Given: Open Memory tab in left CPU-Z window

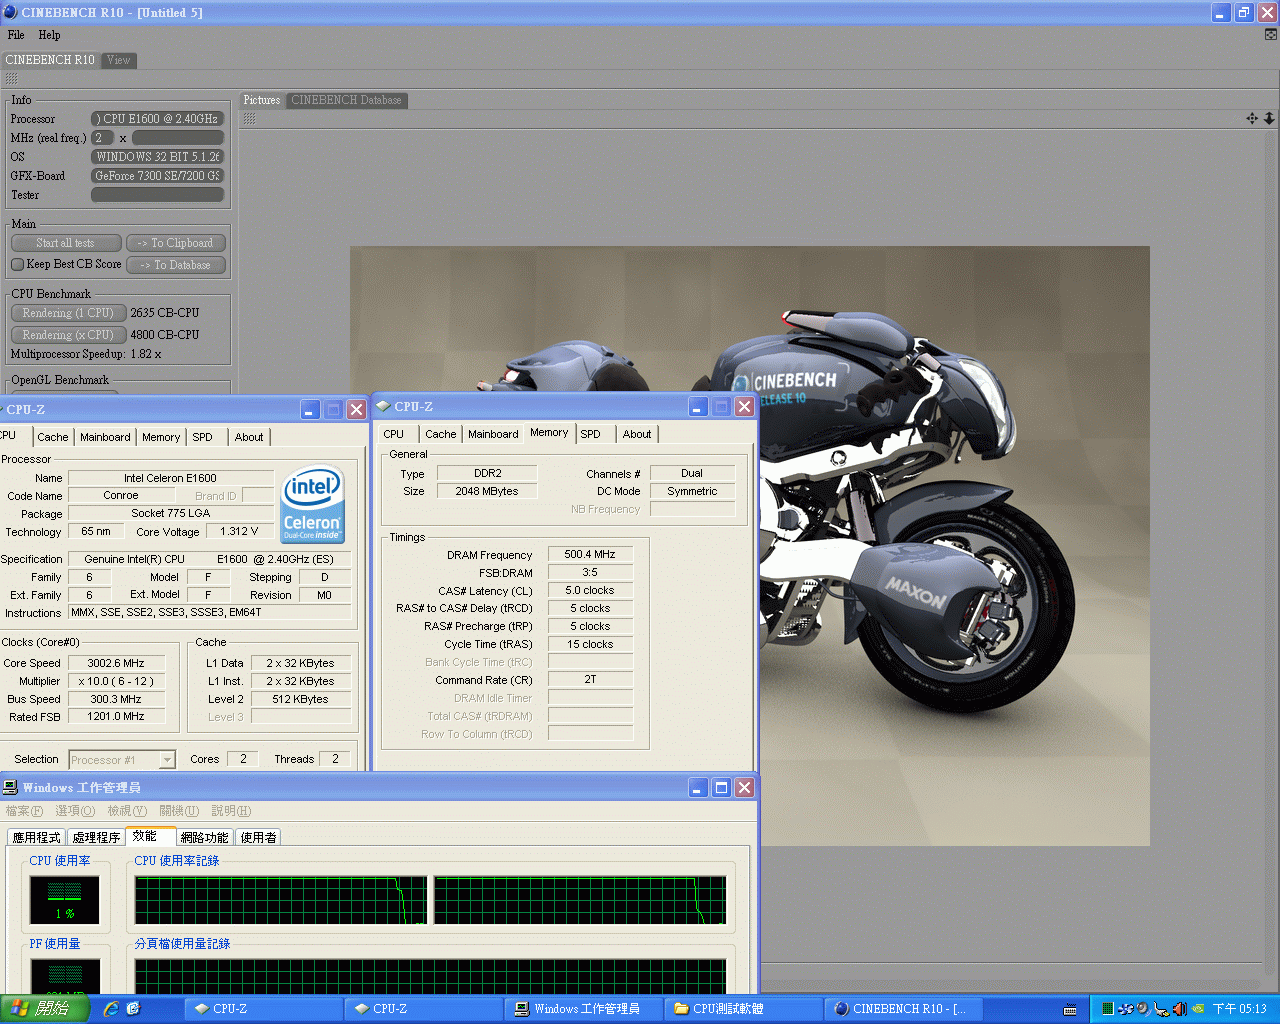Looking at the screenshot, I should [161, 437].
